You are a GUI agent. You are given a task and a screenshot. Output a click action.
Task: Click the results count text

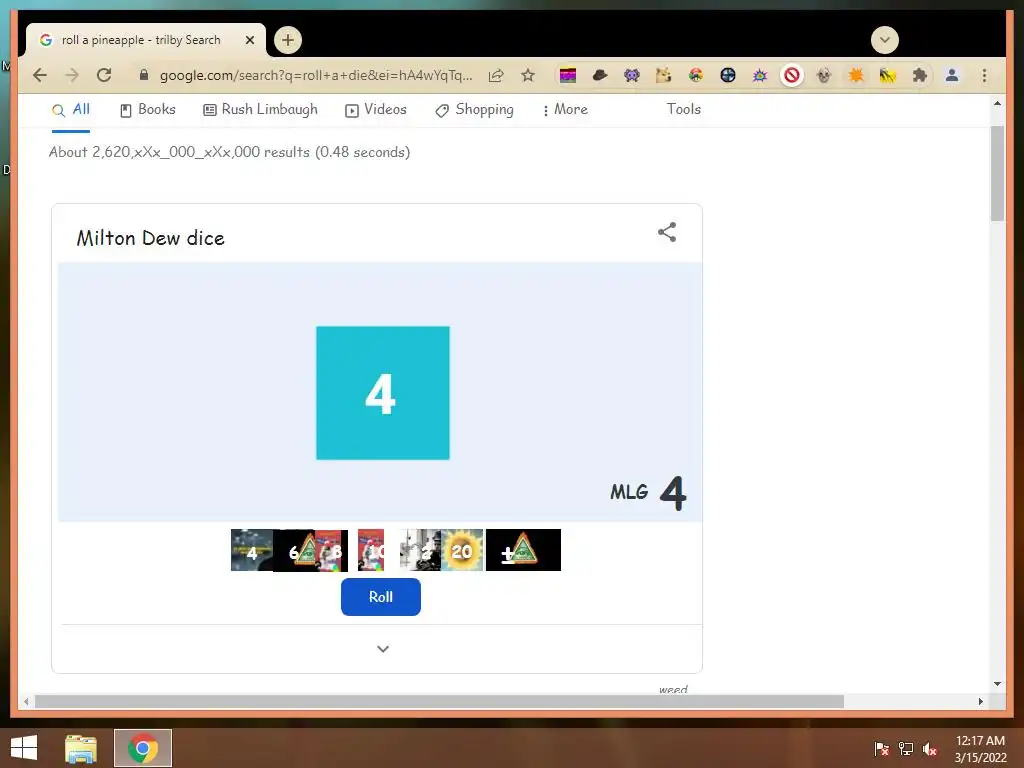coord(229,152)
